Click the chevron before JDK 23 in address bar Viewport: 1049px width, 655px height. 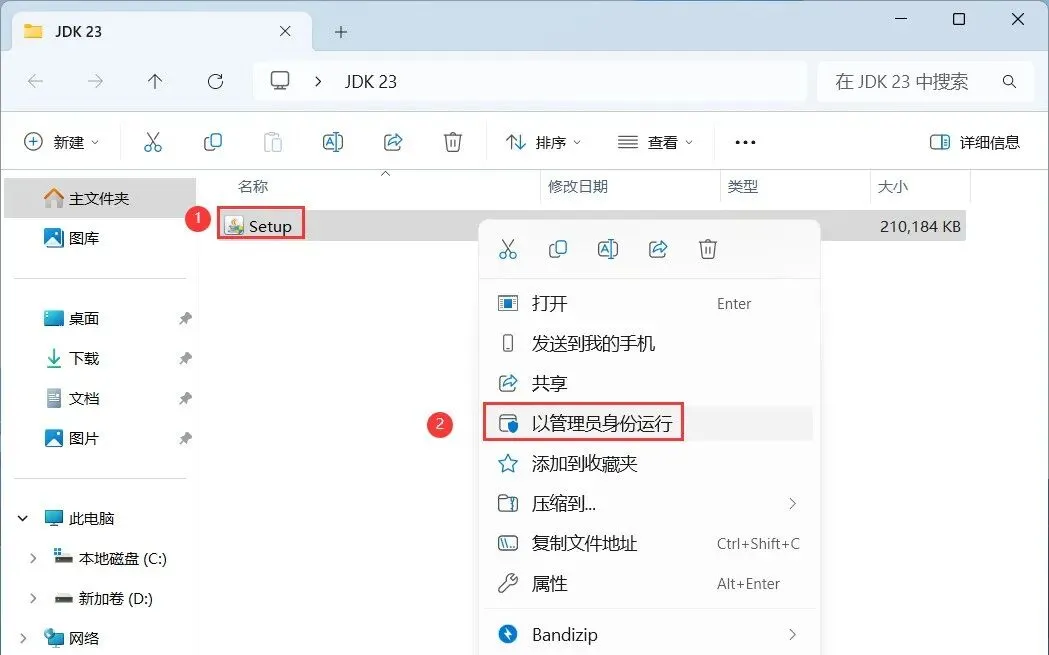coord(318,82)
